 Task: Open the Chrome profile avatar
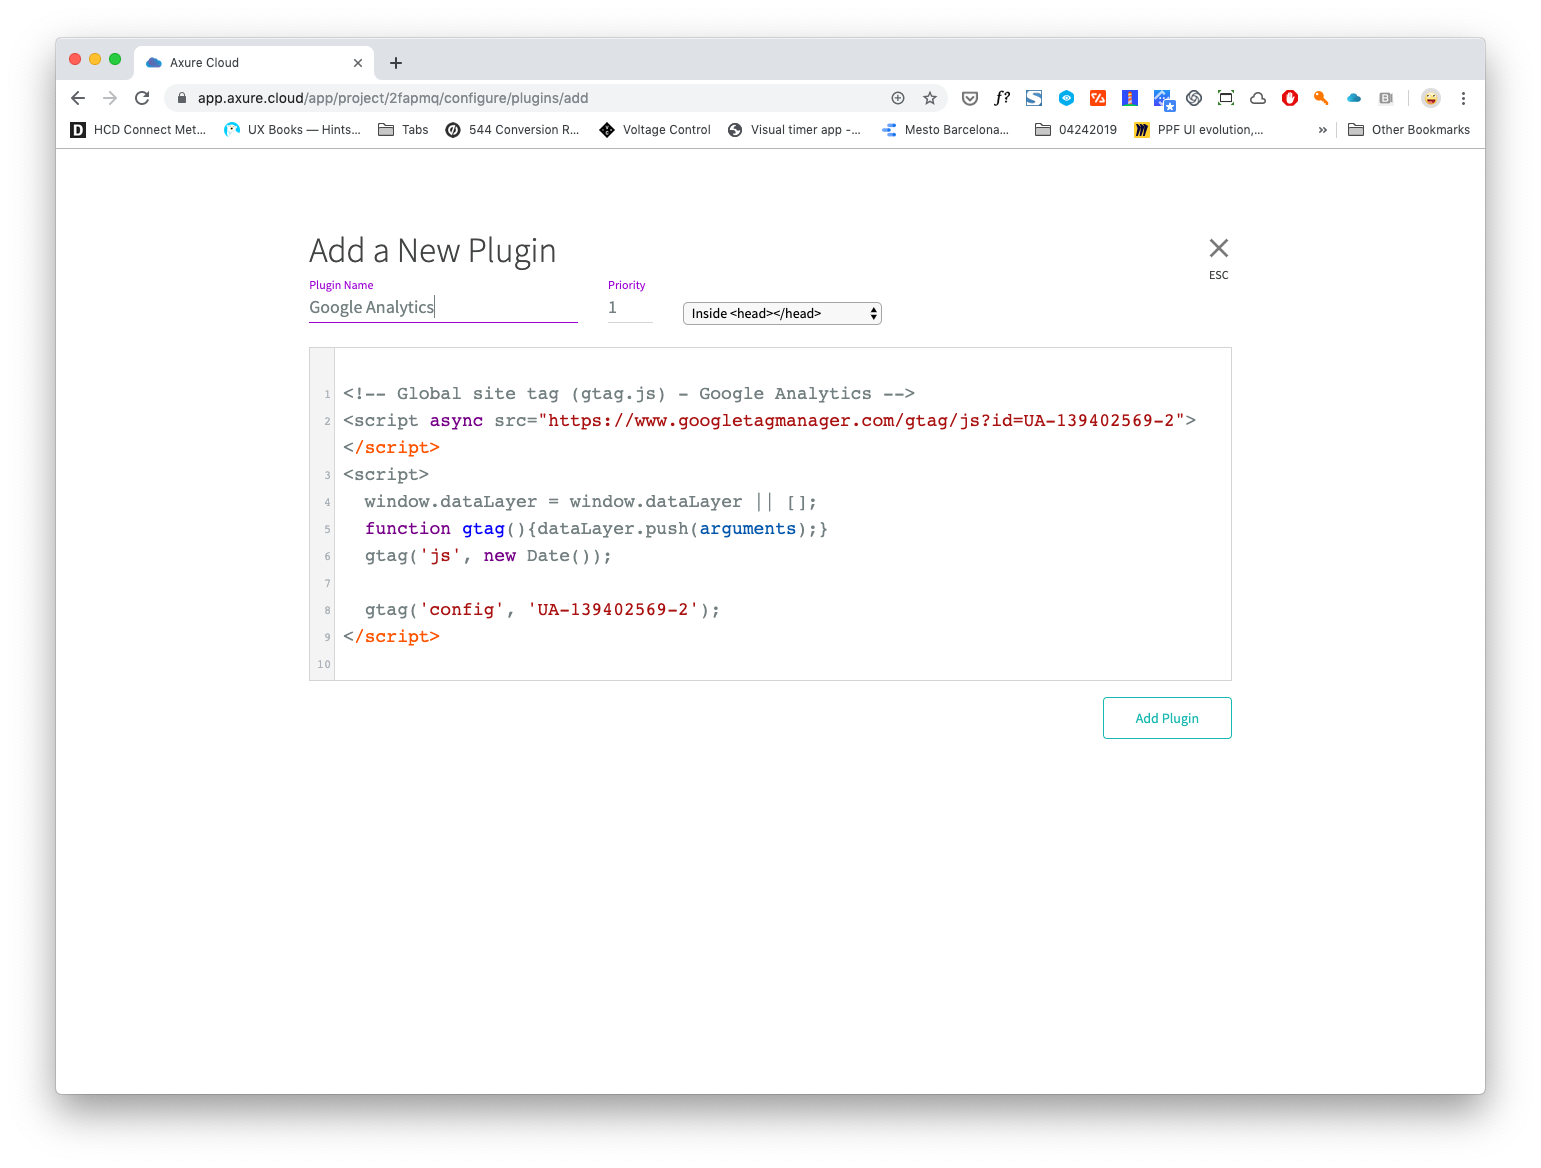[1431, 98]
